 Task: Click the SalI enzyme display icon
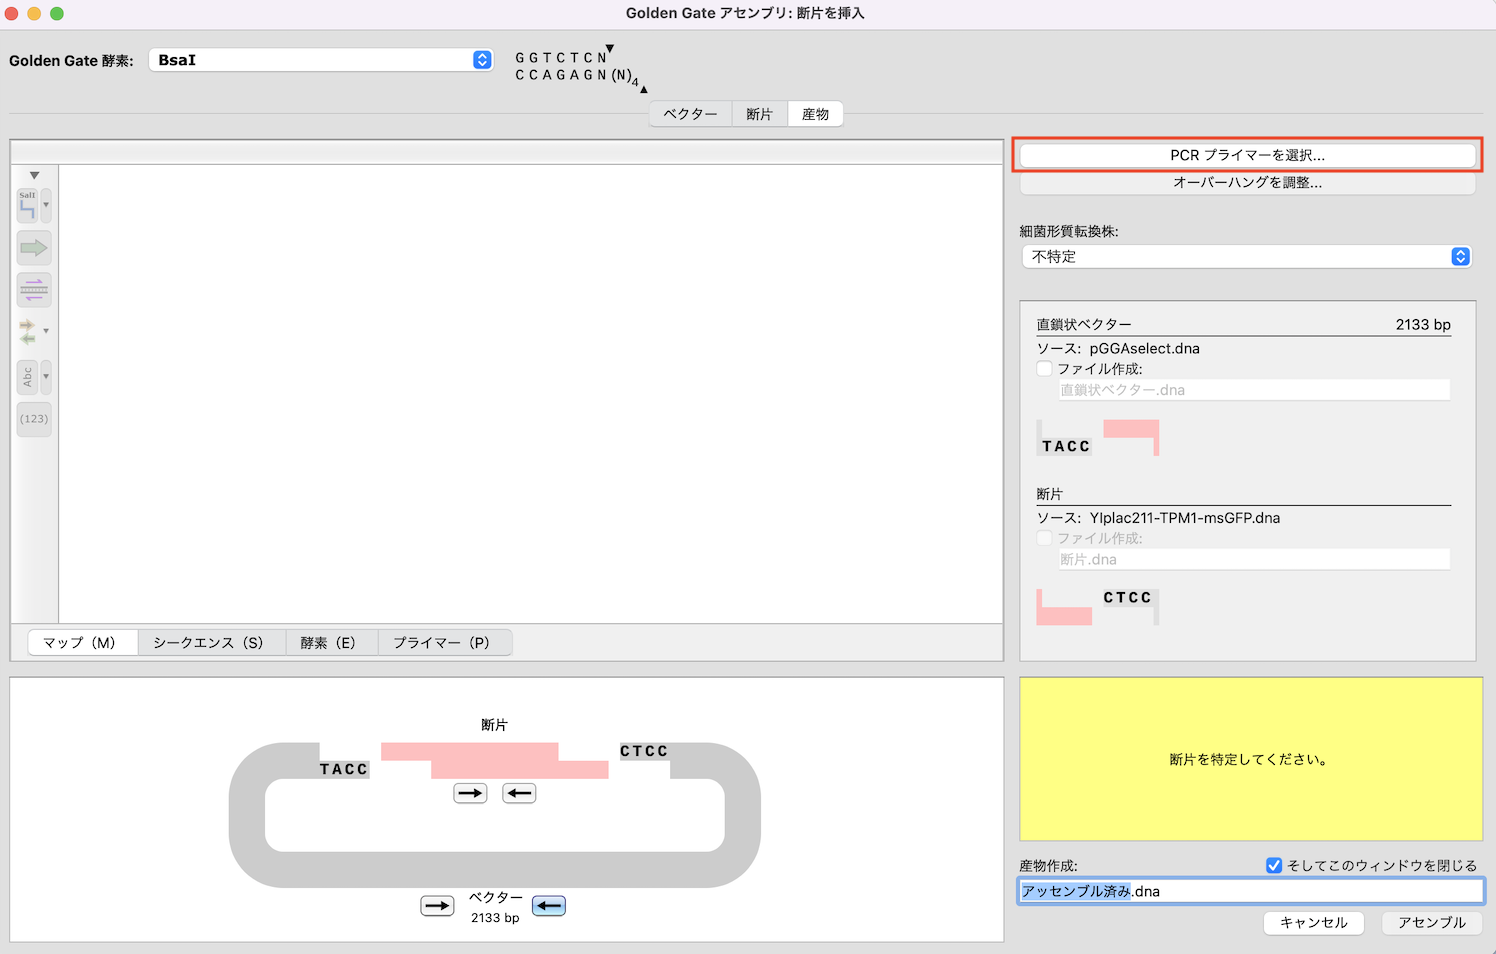pyautogui.click(x=27, y=206)
